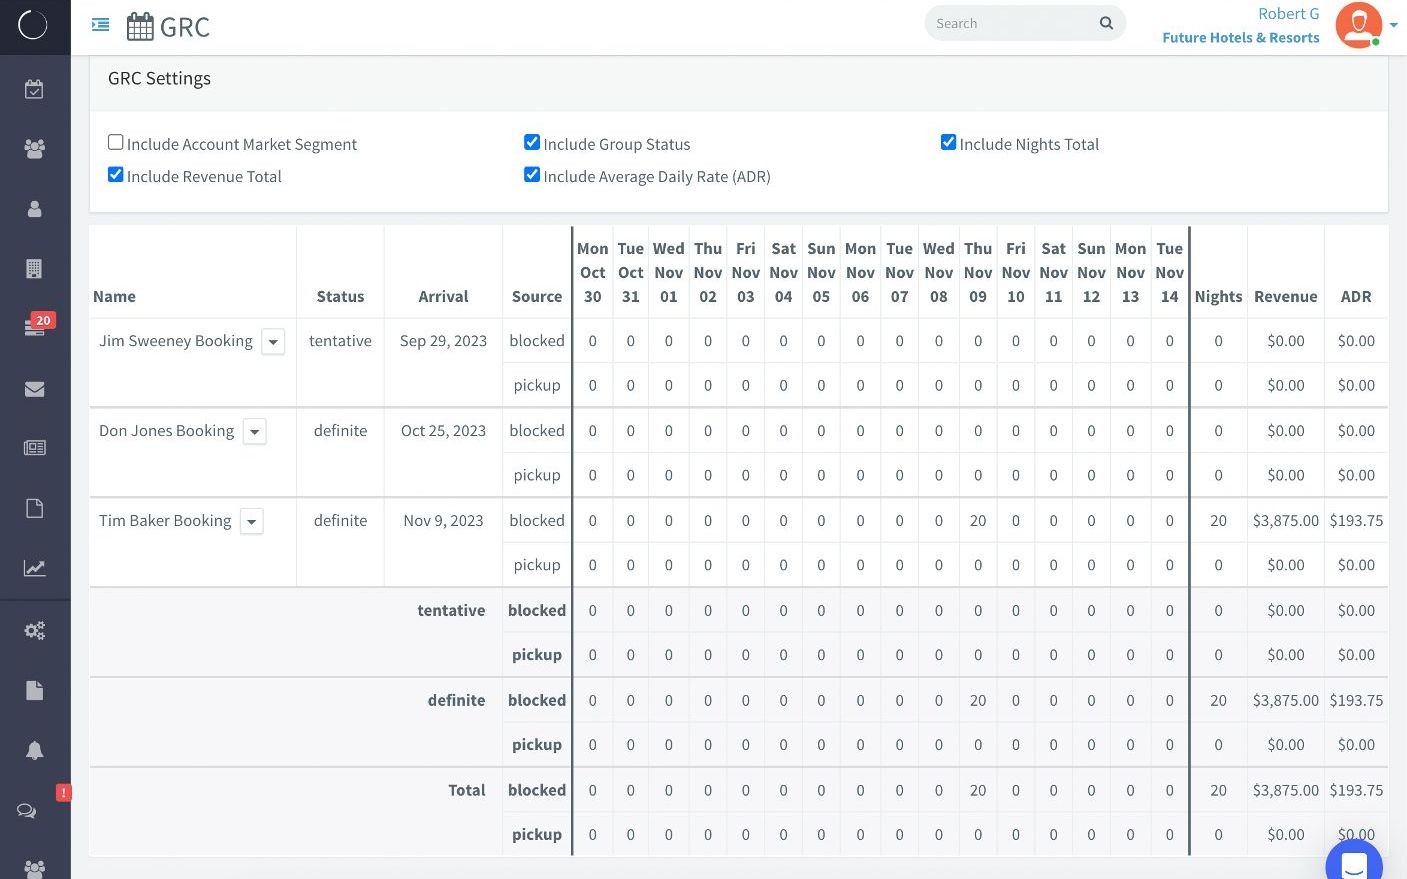
Task: Click the bell notifications icon
Action: pos(34,750)
